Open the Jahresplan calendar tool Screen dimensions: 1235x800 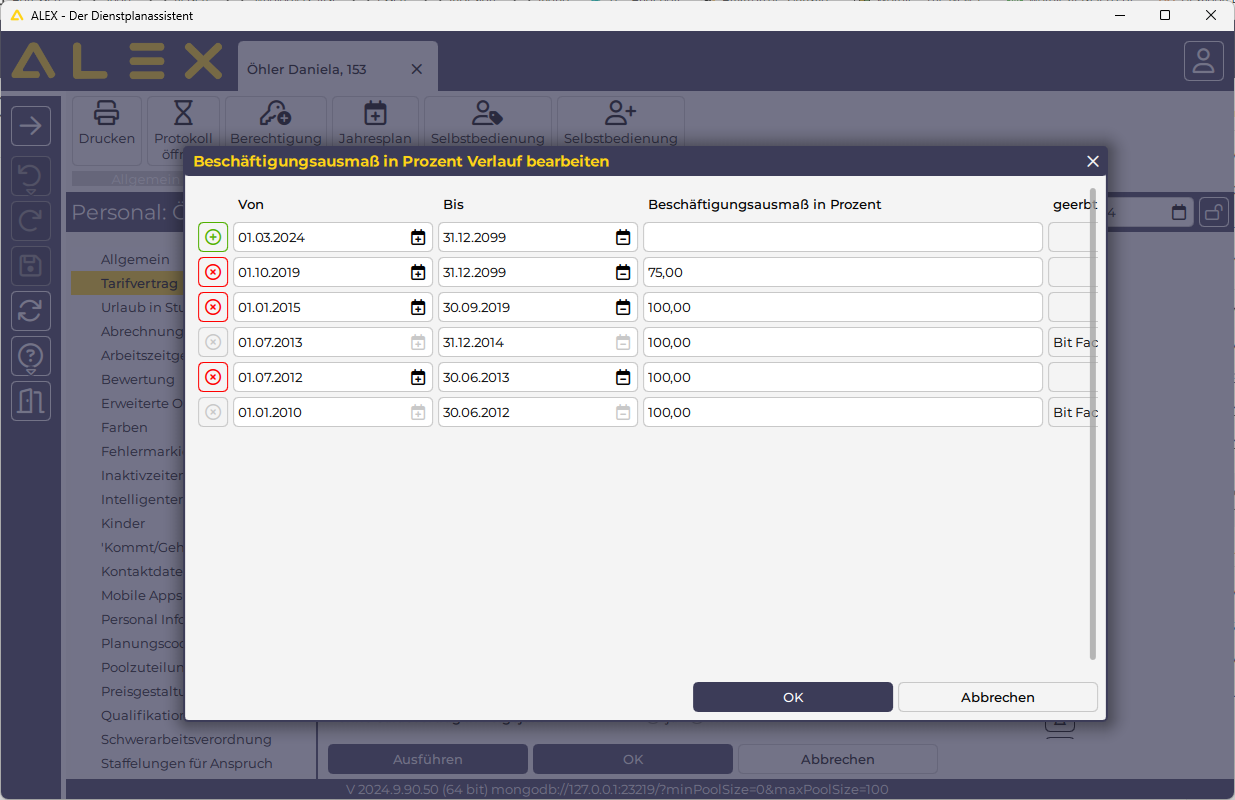point(375,113)
